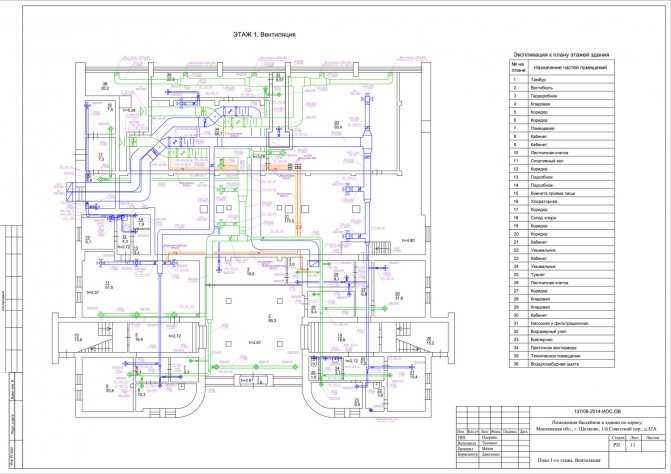
Task: Select table row 35 "Техническое помещение"
Action: [561, 356]
